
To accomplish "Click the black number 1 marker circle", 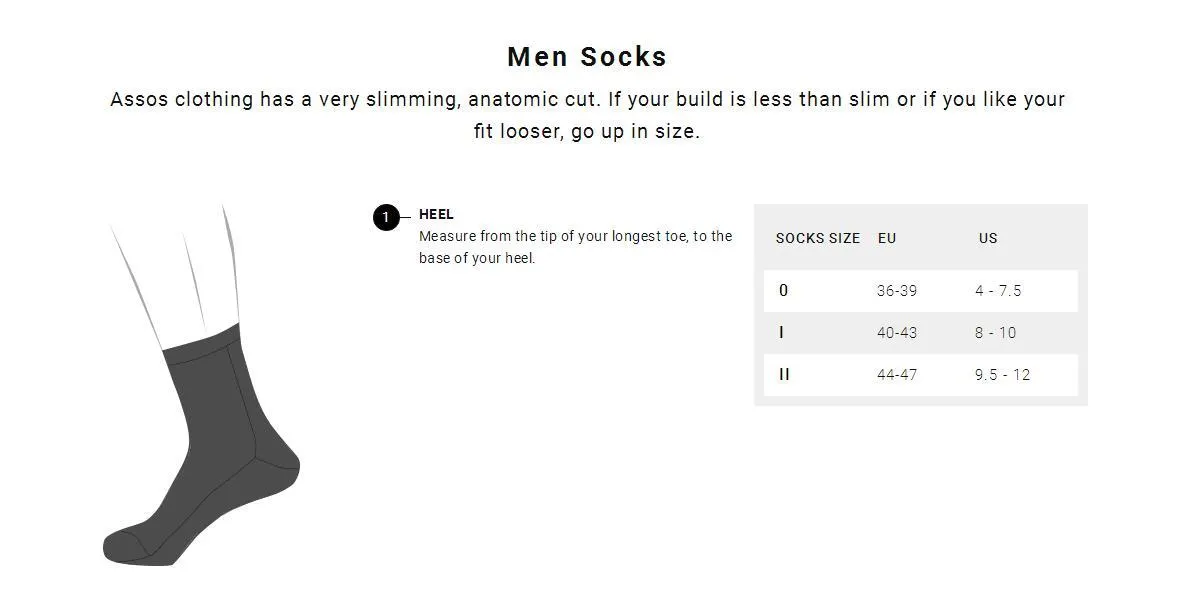I will pyautogui.click(x=386, y=217).
